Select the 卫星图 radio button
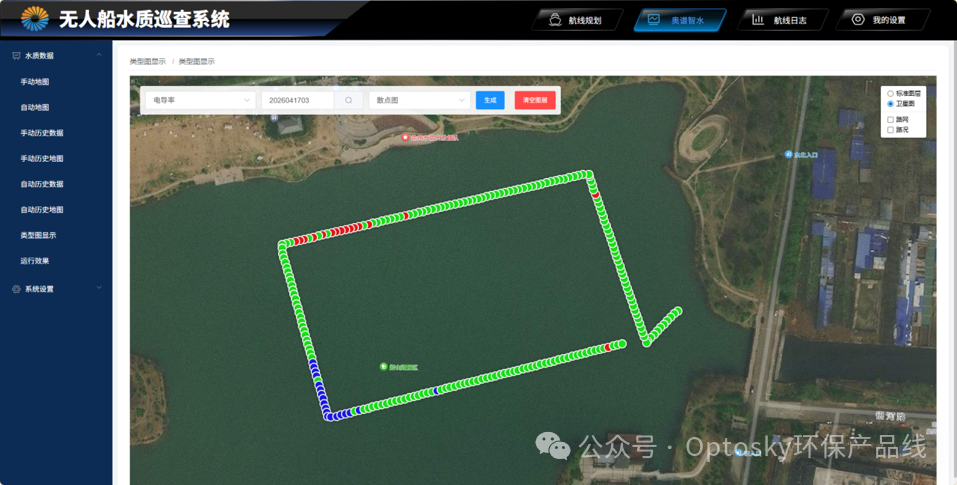957x485 pixels. coord(890,104)
